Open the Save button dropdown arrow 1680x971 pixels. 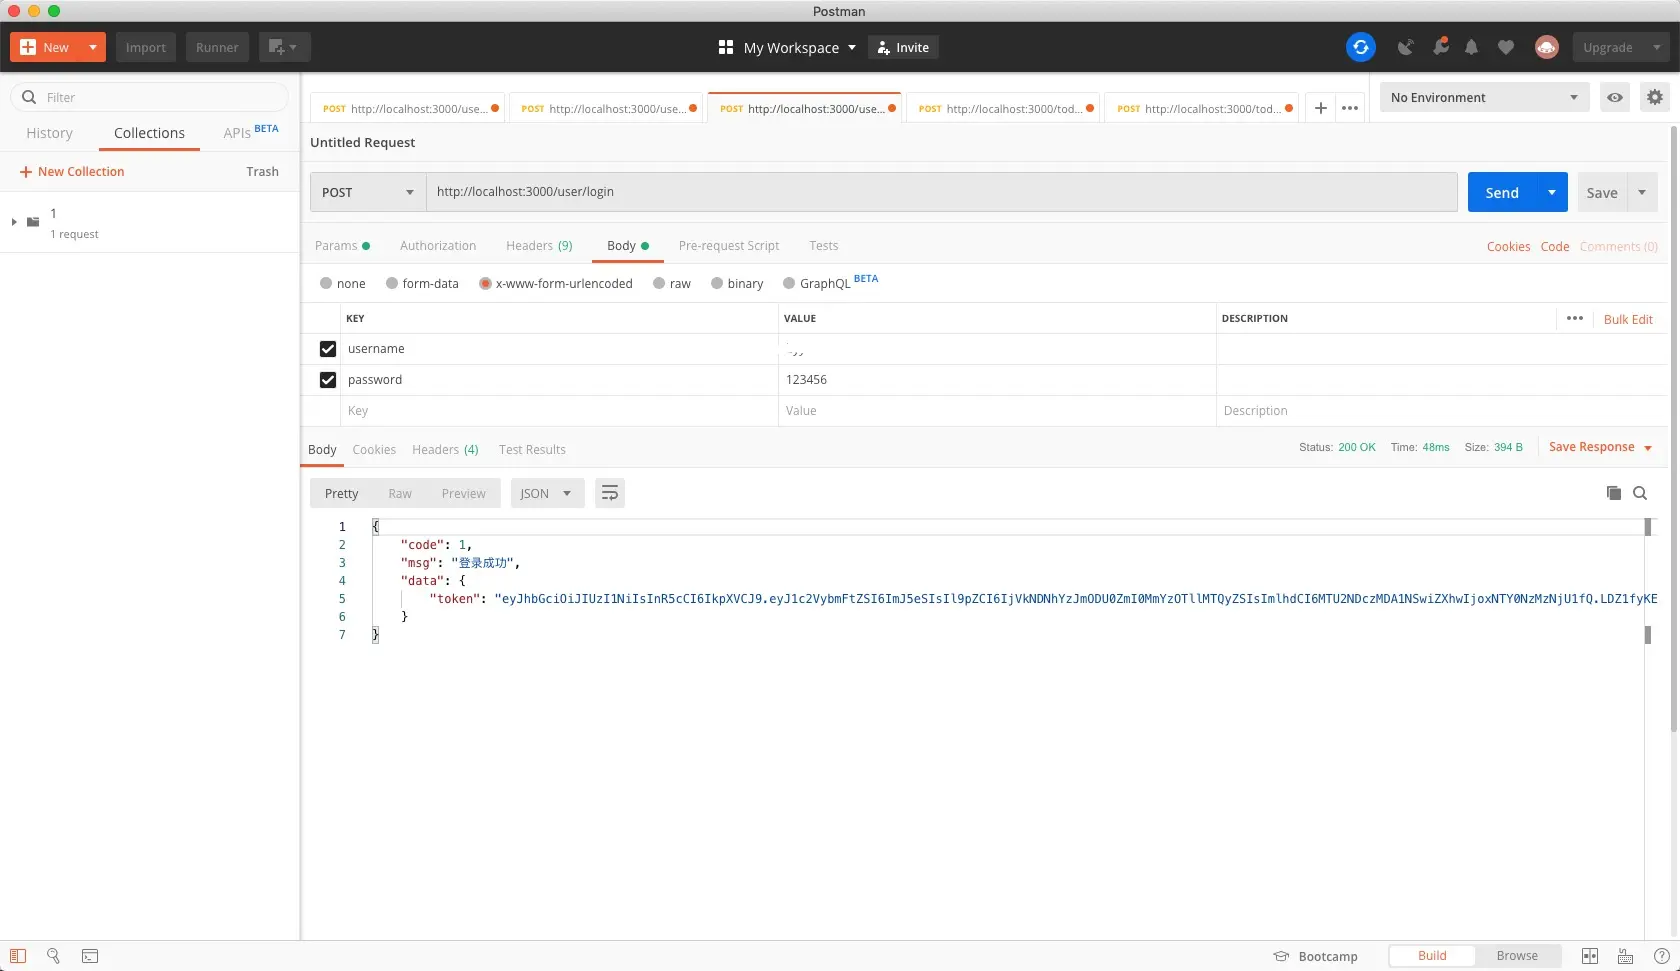pyautogui.click(x=1642, y=192)
